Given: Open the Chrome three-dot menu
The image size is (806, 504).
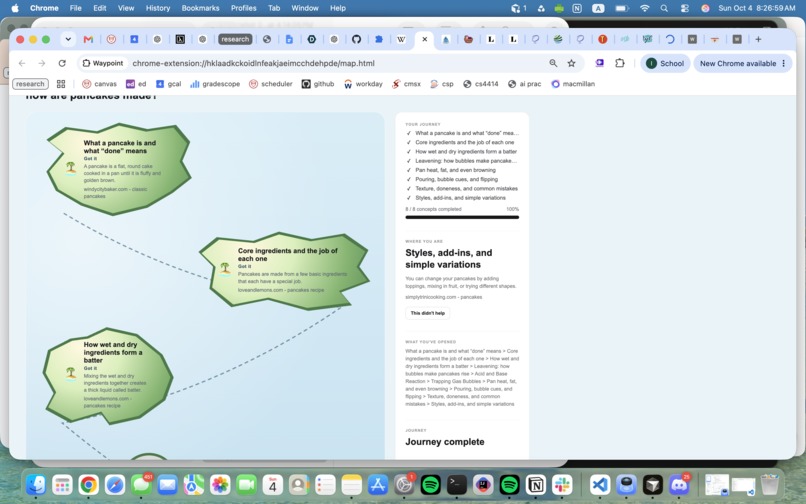Looking at the screenshot, I should (x=784, y=63).
